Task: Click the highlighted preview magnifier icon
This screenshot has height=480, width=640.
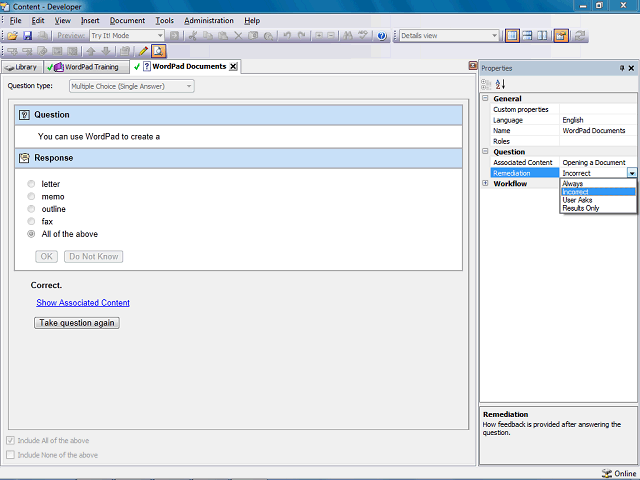Action: tap(158, 51)
